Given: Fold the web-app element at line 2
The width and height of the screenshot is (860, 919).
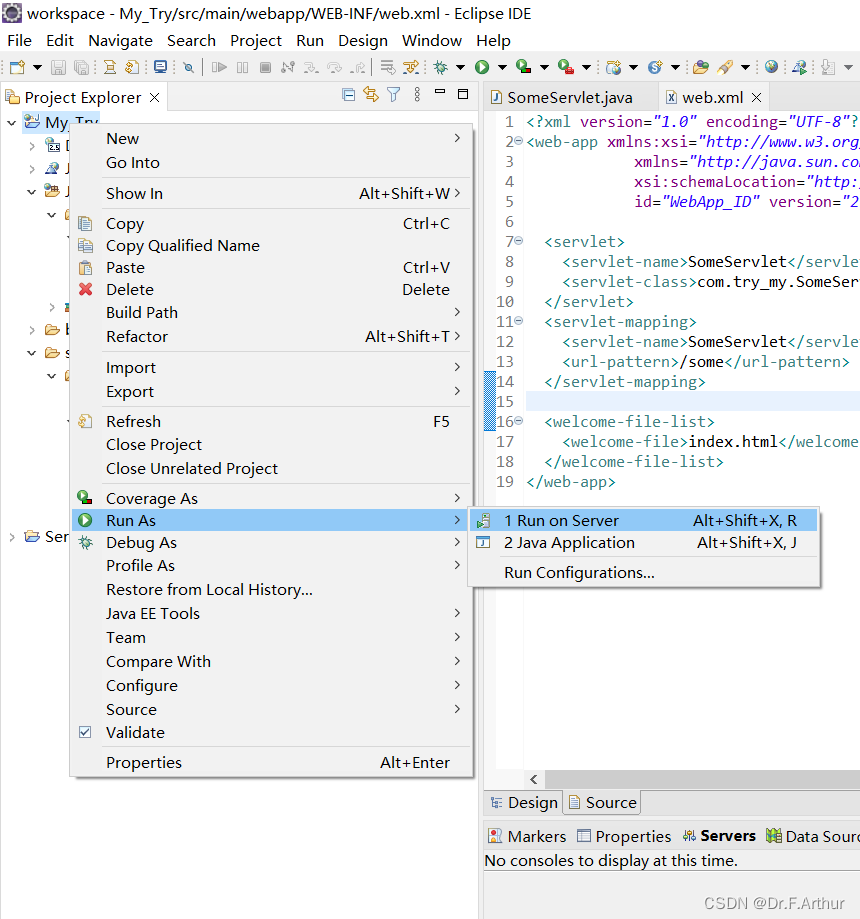Looking at the screenshot, I should 519,141.
